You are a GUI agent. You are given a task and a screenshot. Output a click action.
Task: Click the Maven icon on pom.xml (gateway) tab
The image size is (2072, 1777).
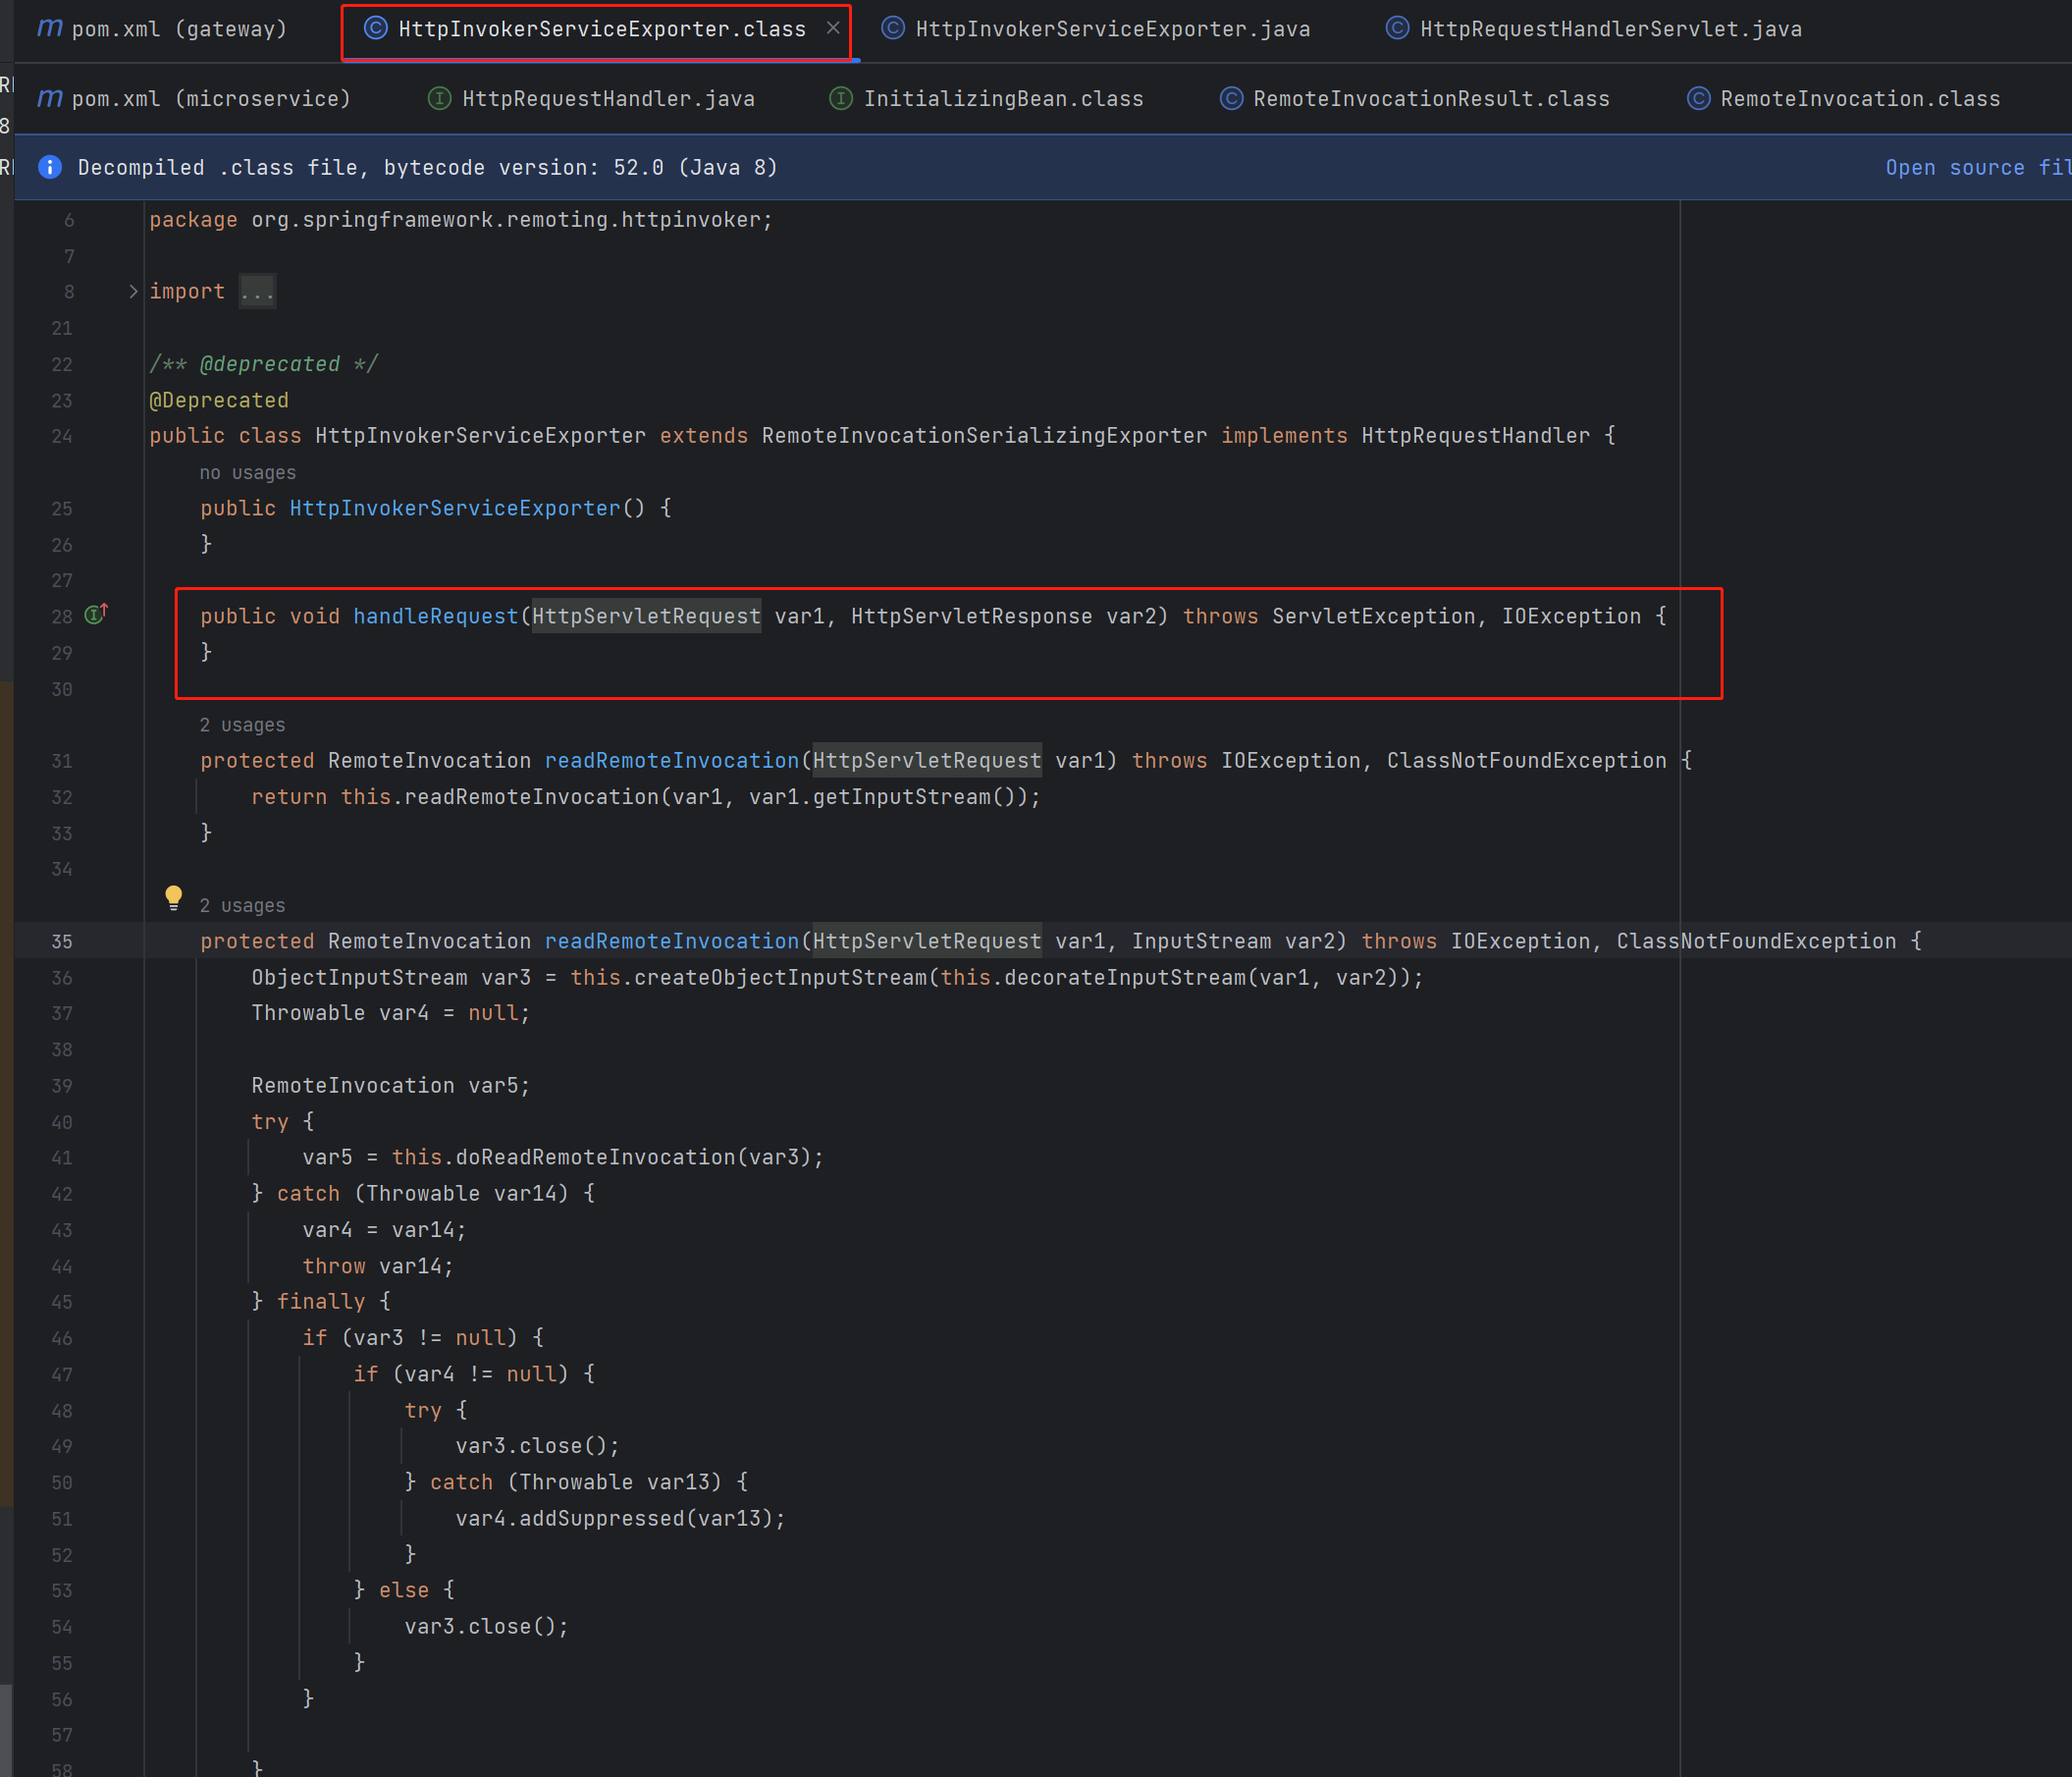point(49,28)
